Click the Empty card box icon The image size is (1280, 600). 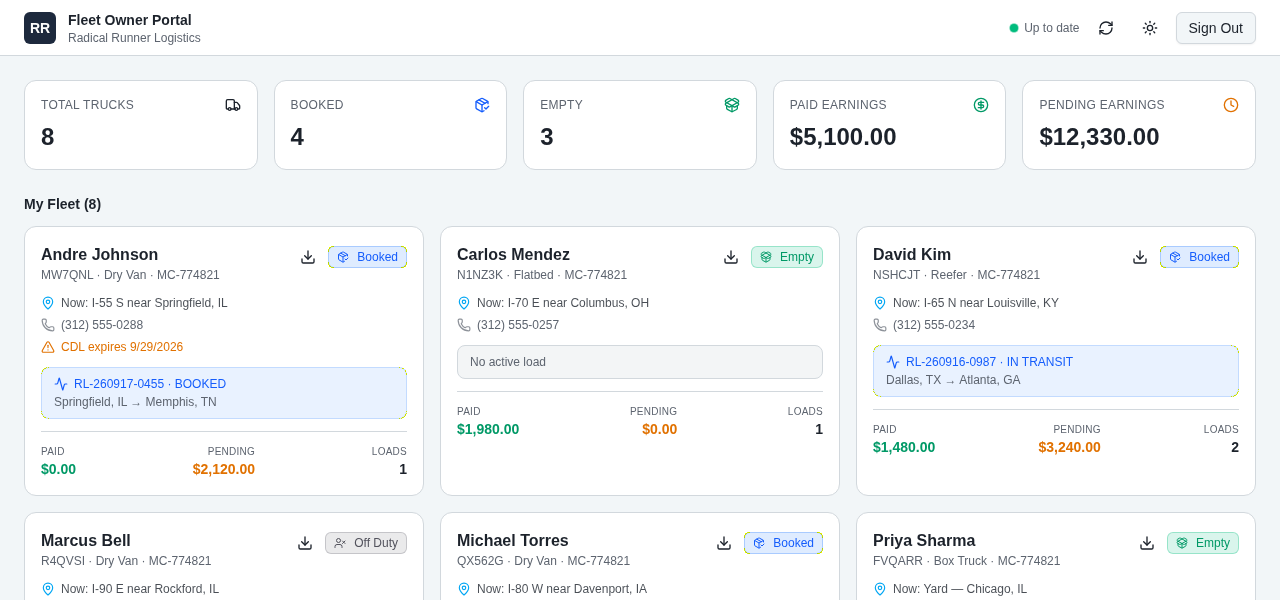732,105
